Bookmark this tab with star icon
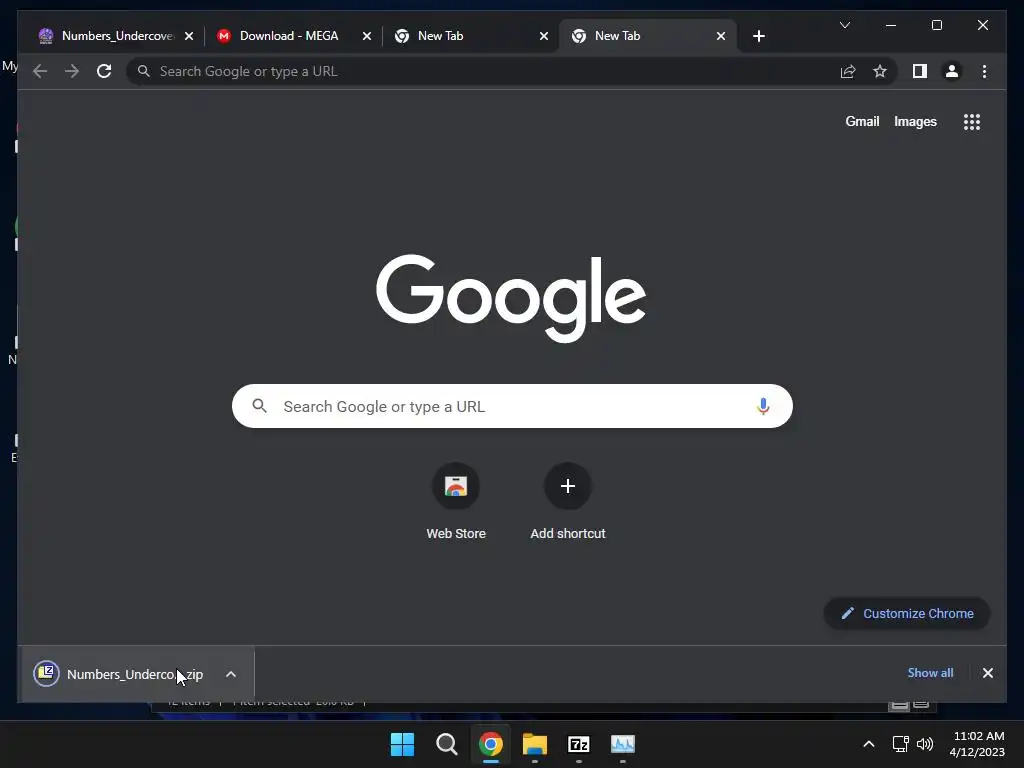Image resolution: width=1024 pixels, height=768 pixels. coord(880,71)
